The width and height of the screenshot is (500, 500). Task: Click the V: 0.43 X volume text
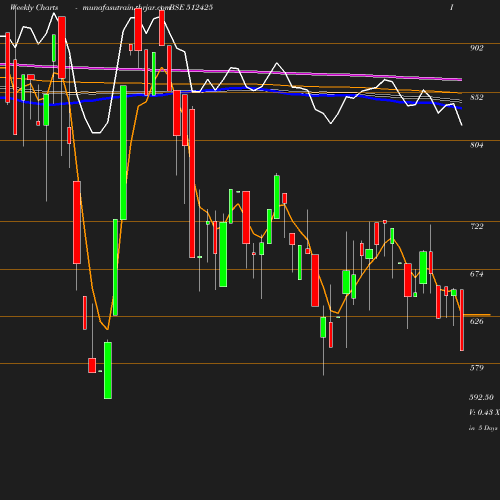(x=484, y=412)
